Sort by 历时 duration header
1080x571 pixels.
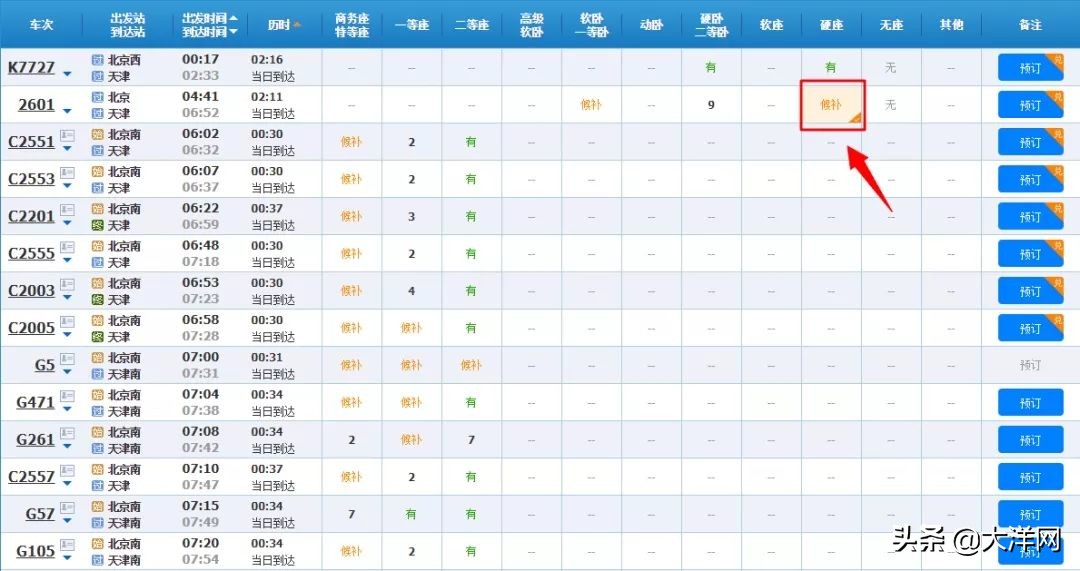pos(279,25)
